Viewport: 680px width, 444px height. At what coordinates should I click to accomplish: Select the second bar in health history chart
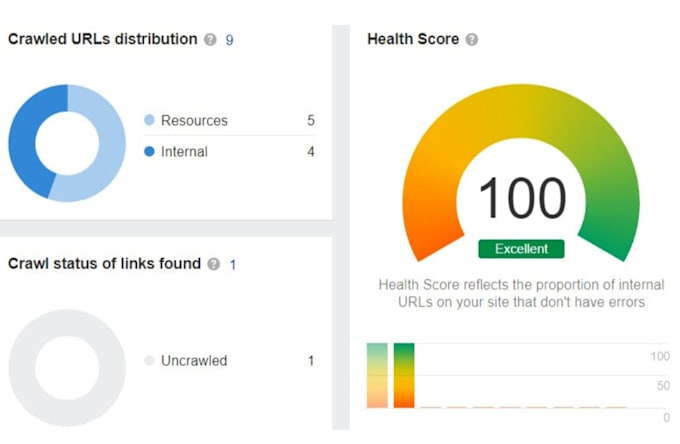pos(404,375)
